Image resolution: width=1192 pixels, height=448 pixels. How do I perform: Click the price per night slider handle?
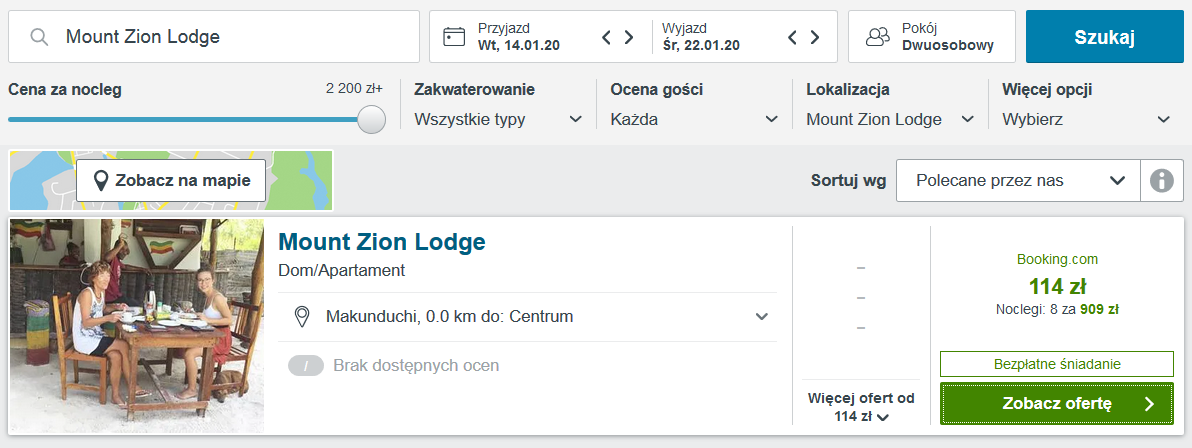point(372,119)
